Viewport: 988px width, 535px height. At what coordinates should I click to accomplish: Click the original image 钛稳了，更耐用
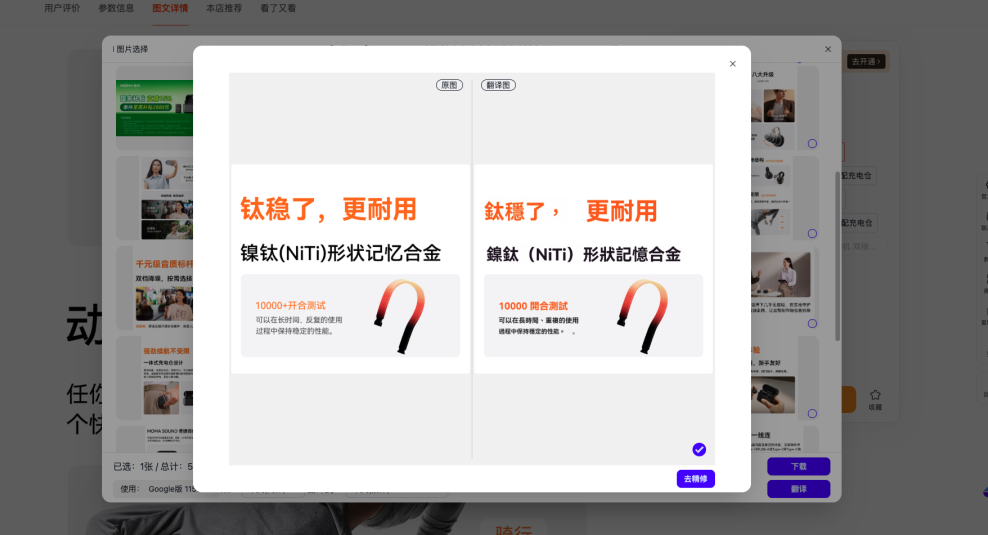[350, 269]
